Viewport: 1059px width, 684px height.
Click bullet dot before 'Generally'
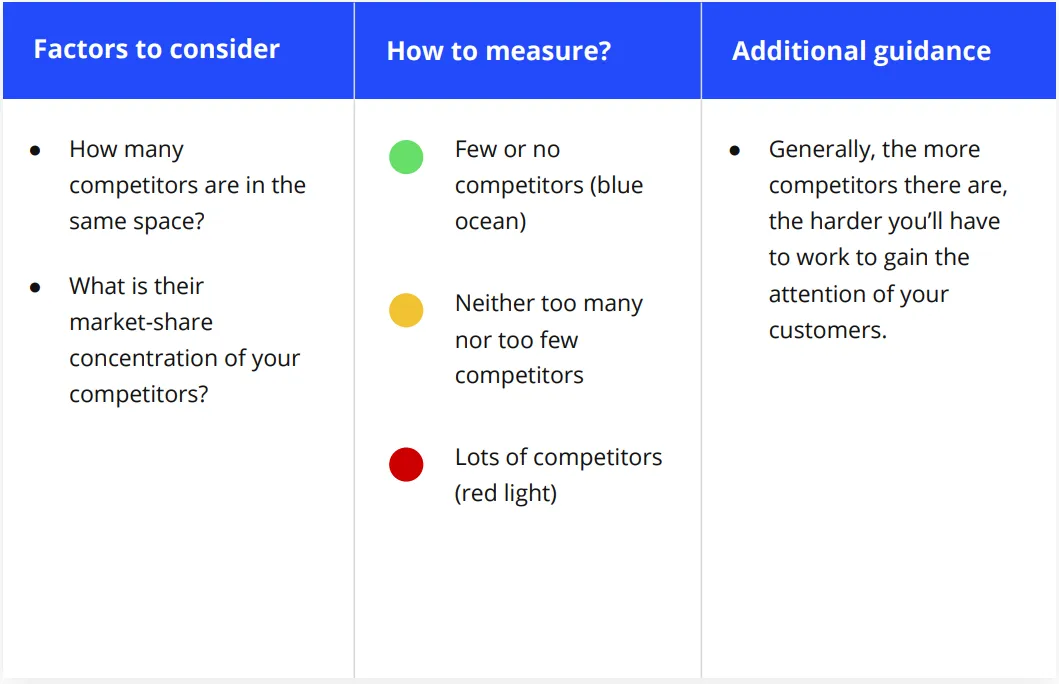[x=735, y=151]
